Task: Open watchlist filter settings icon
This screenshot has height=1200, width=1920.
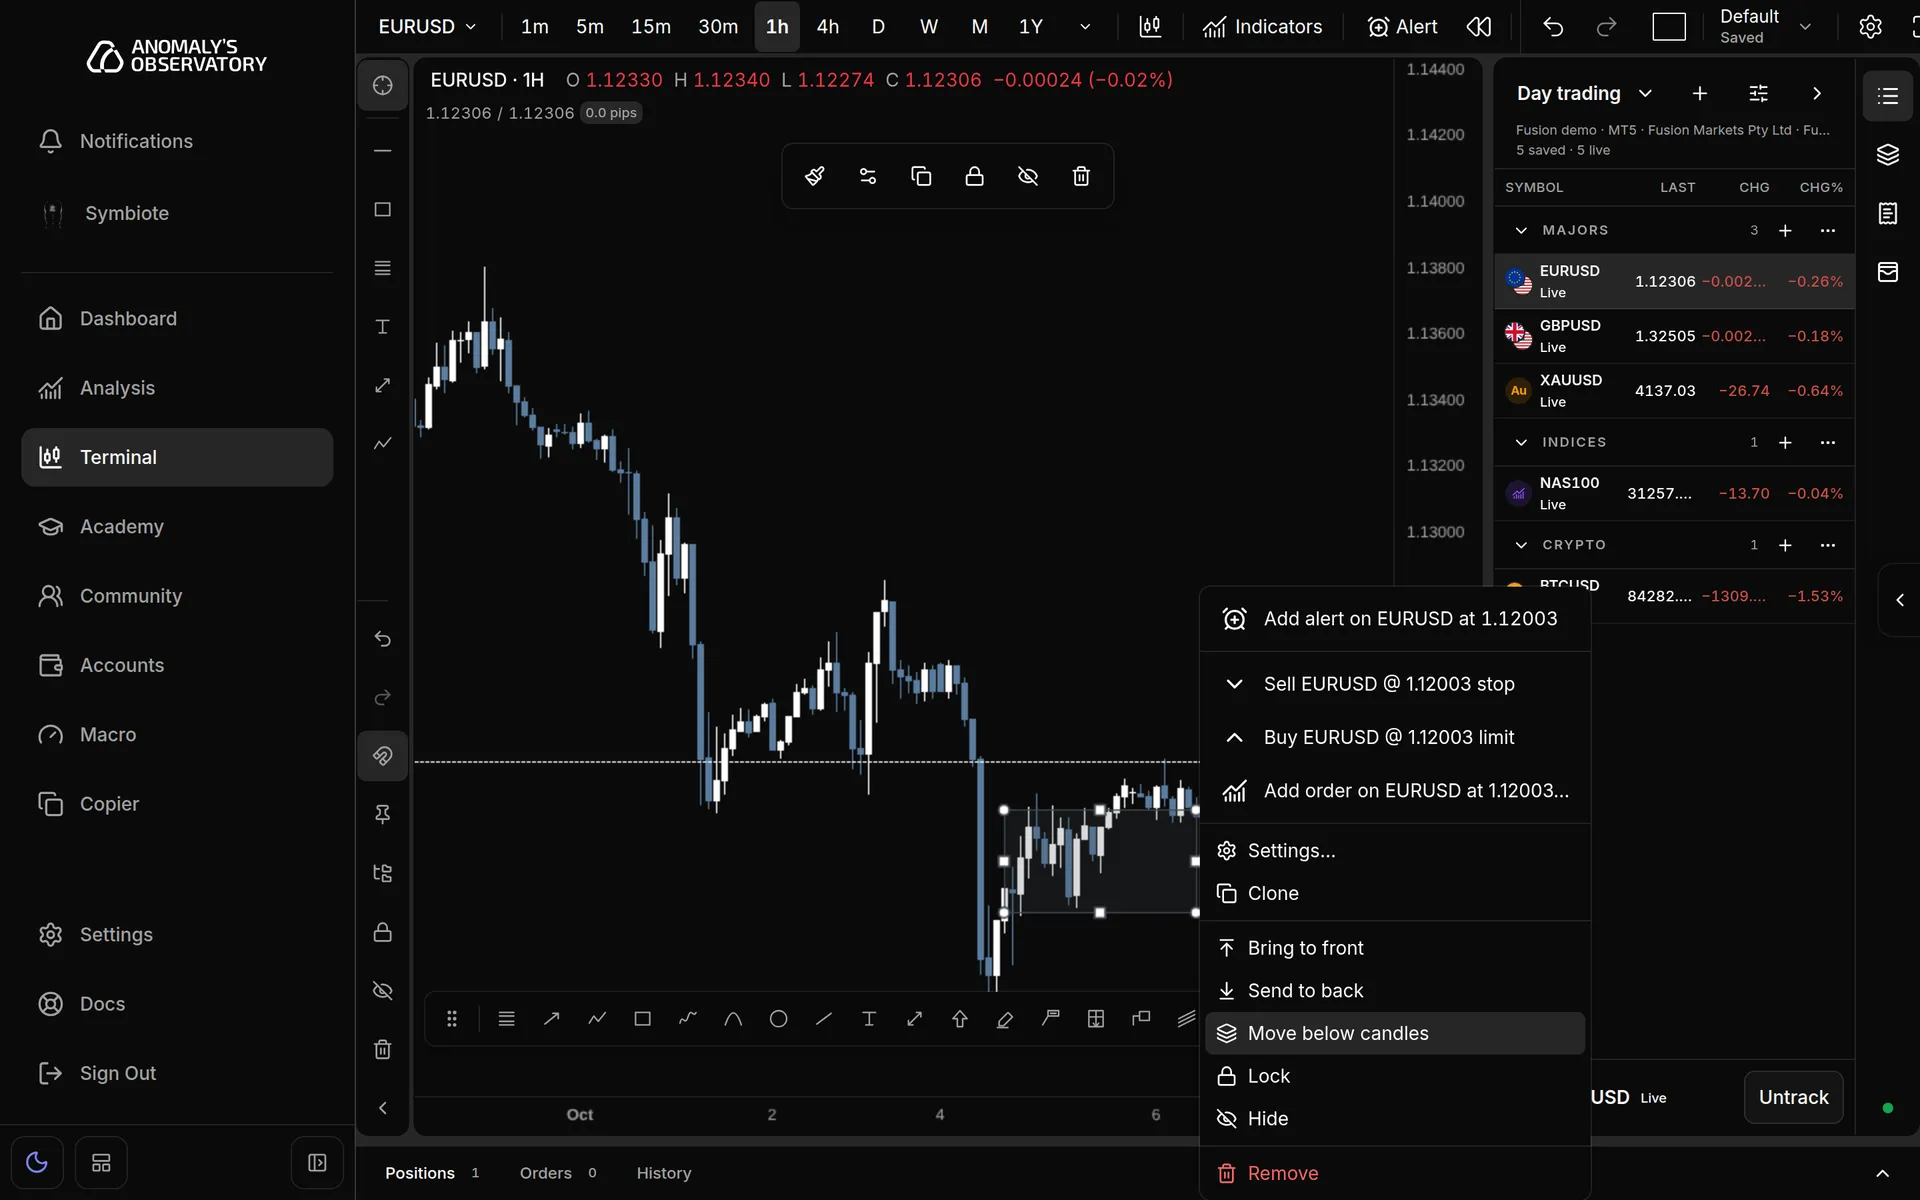Action: [1758, 93]
